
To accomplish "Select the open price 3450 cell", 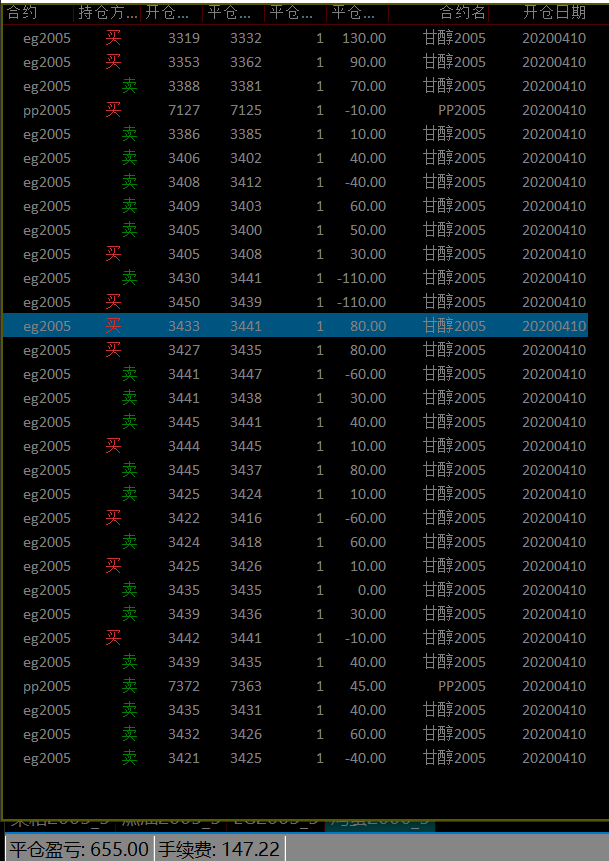I will (184, 302).
